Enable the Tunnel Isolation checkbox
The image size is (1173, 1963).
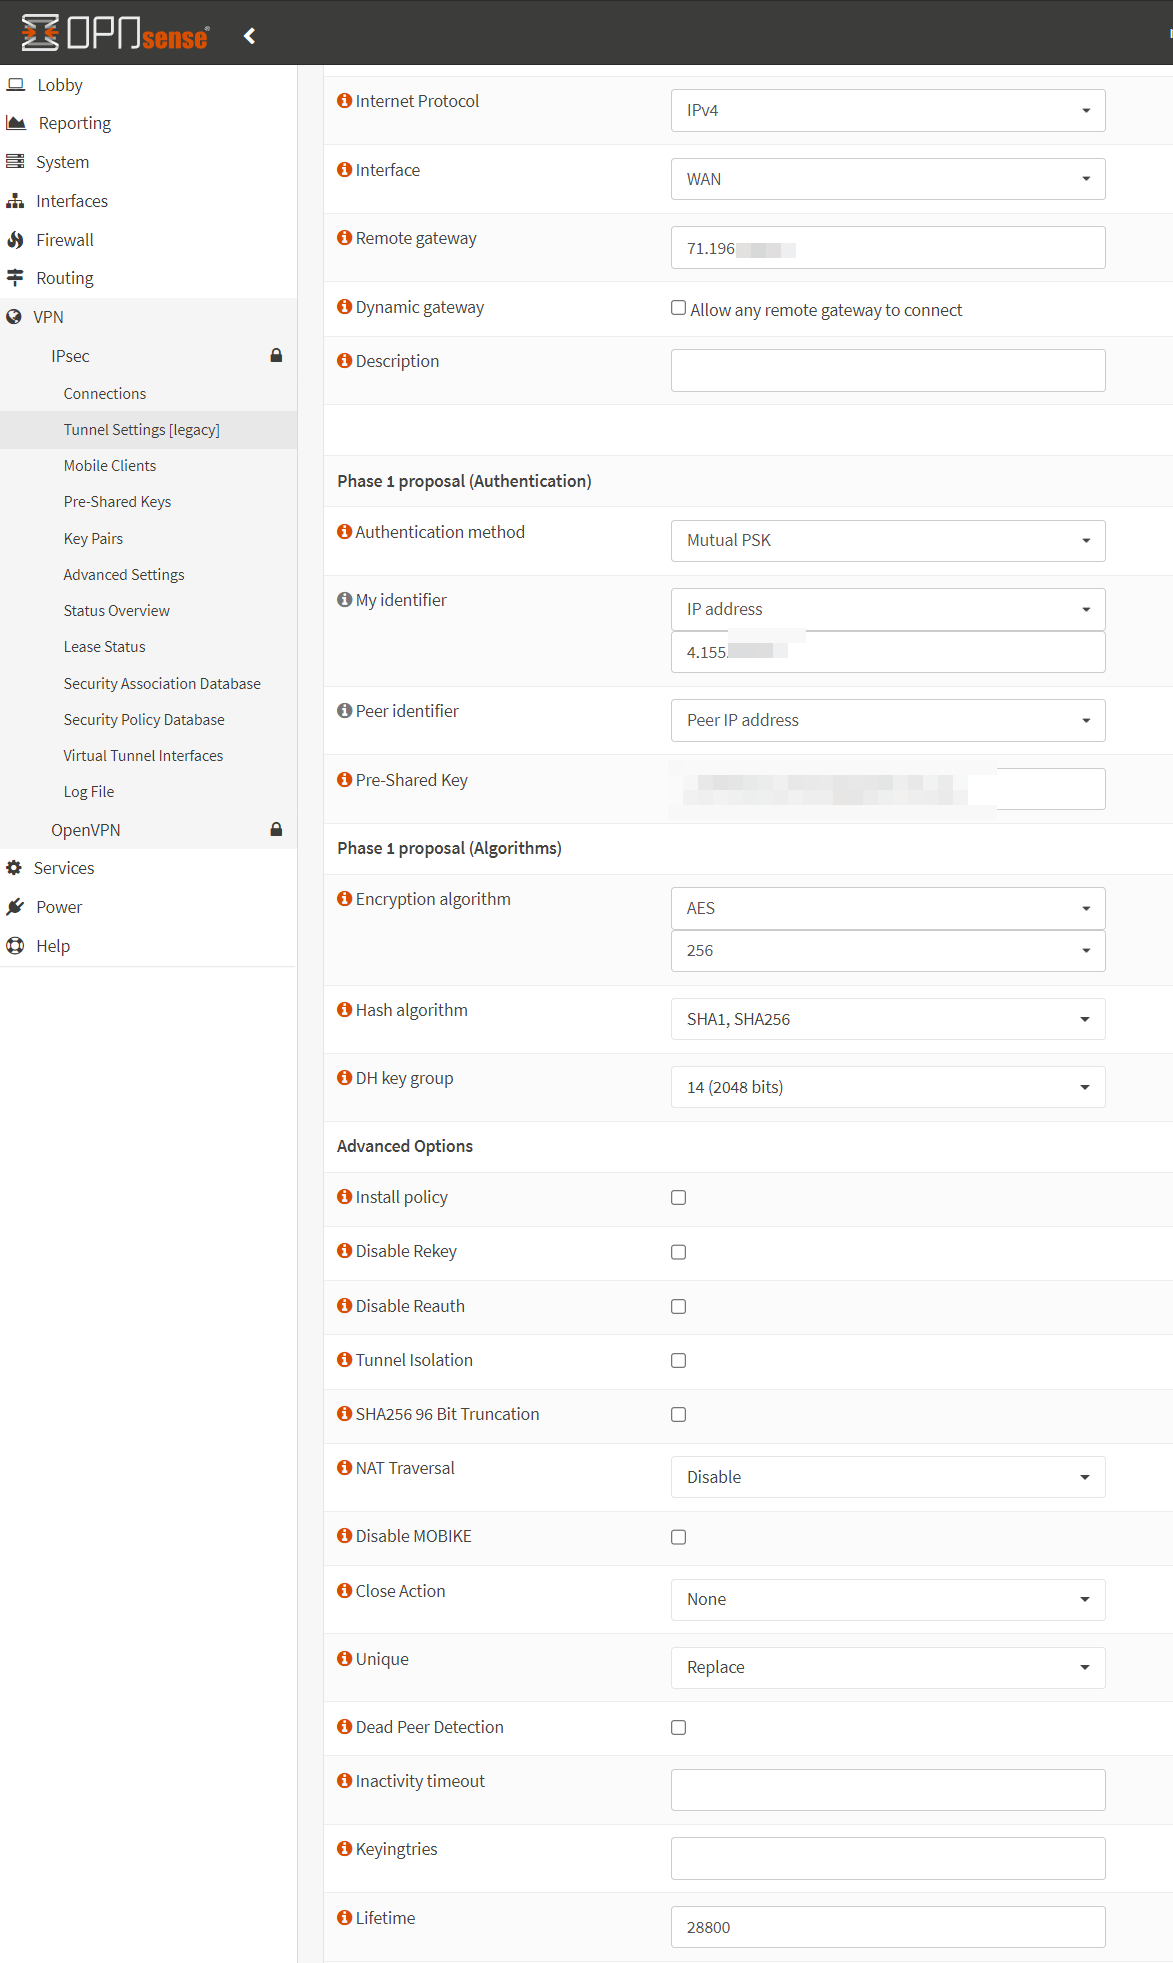[678, 1360]
